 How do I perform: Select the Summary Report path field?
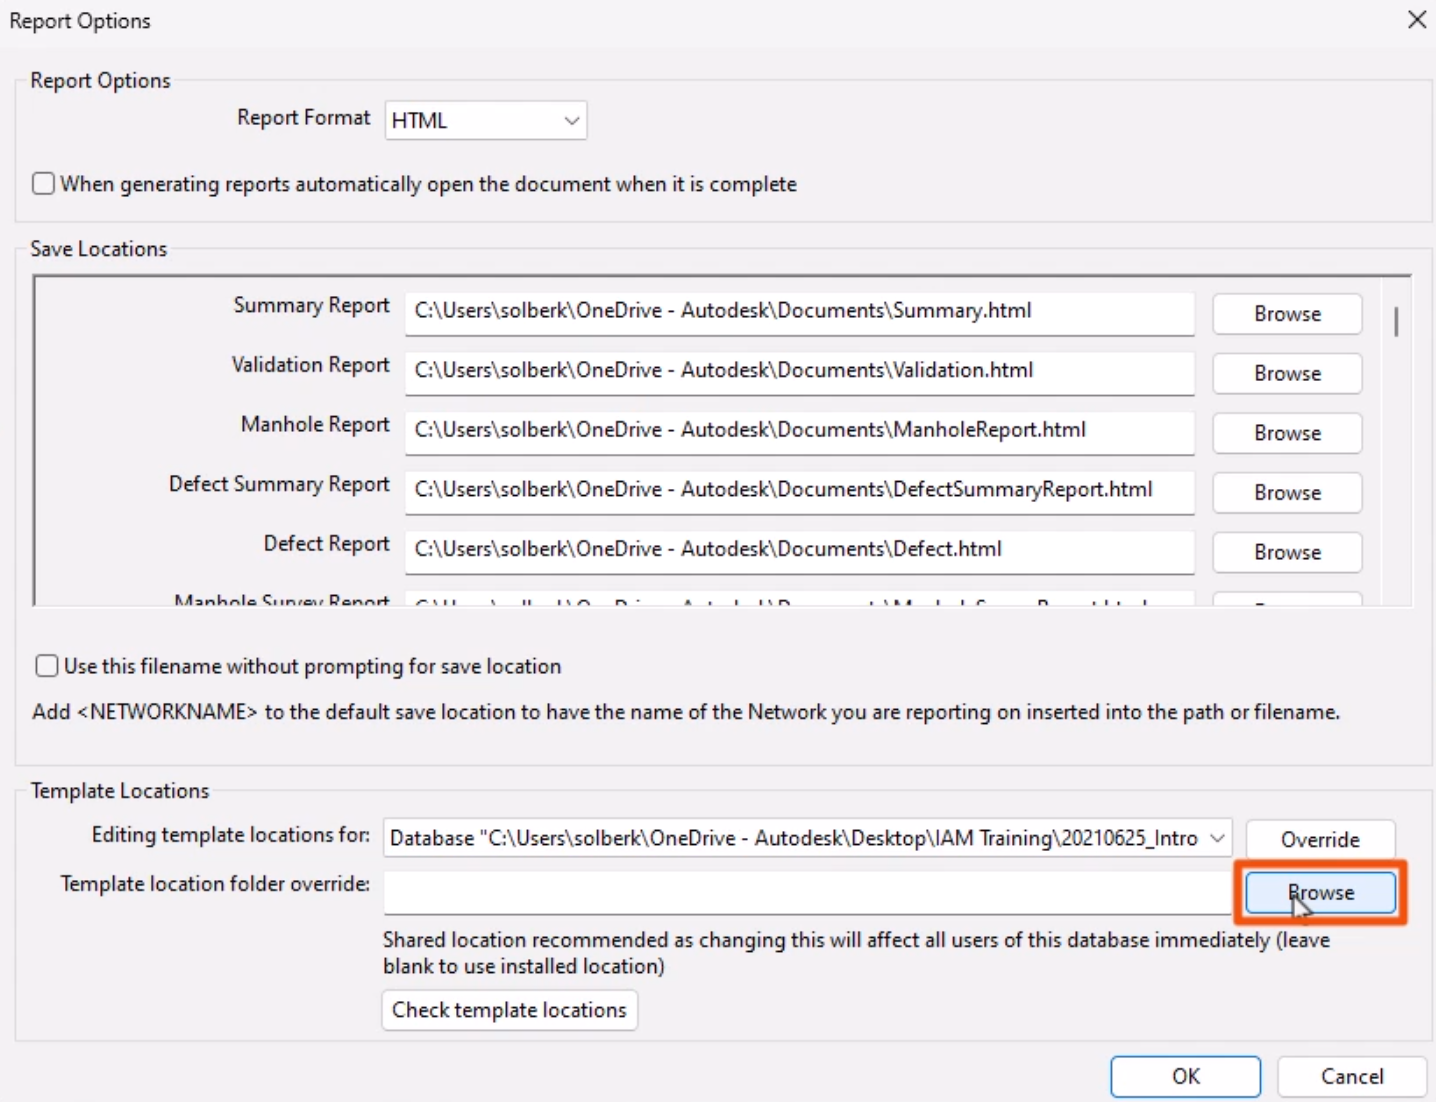pyautogui.click(x=800, y=313)
